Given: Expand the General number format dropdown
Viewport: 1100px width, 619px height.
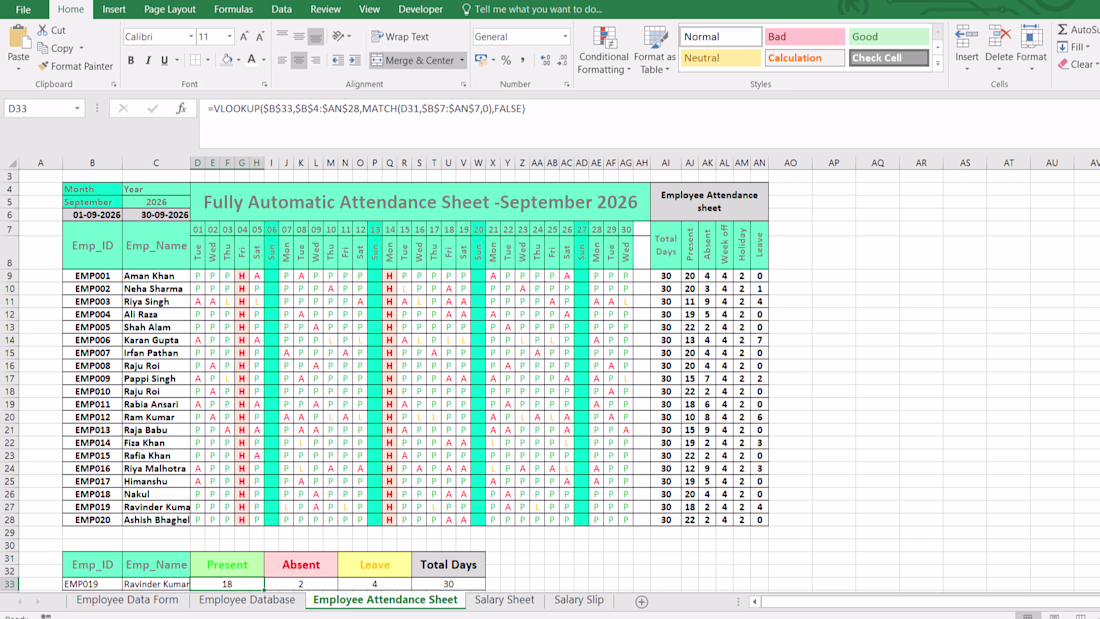Looking at the screenshot, I should tap(565, 36).
